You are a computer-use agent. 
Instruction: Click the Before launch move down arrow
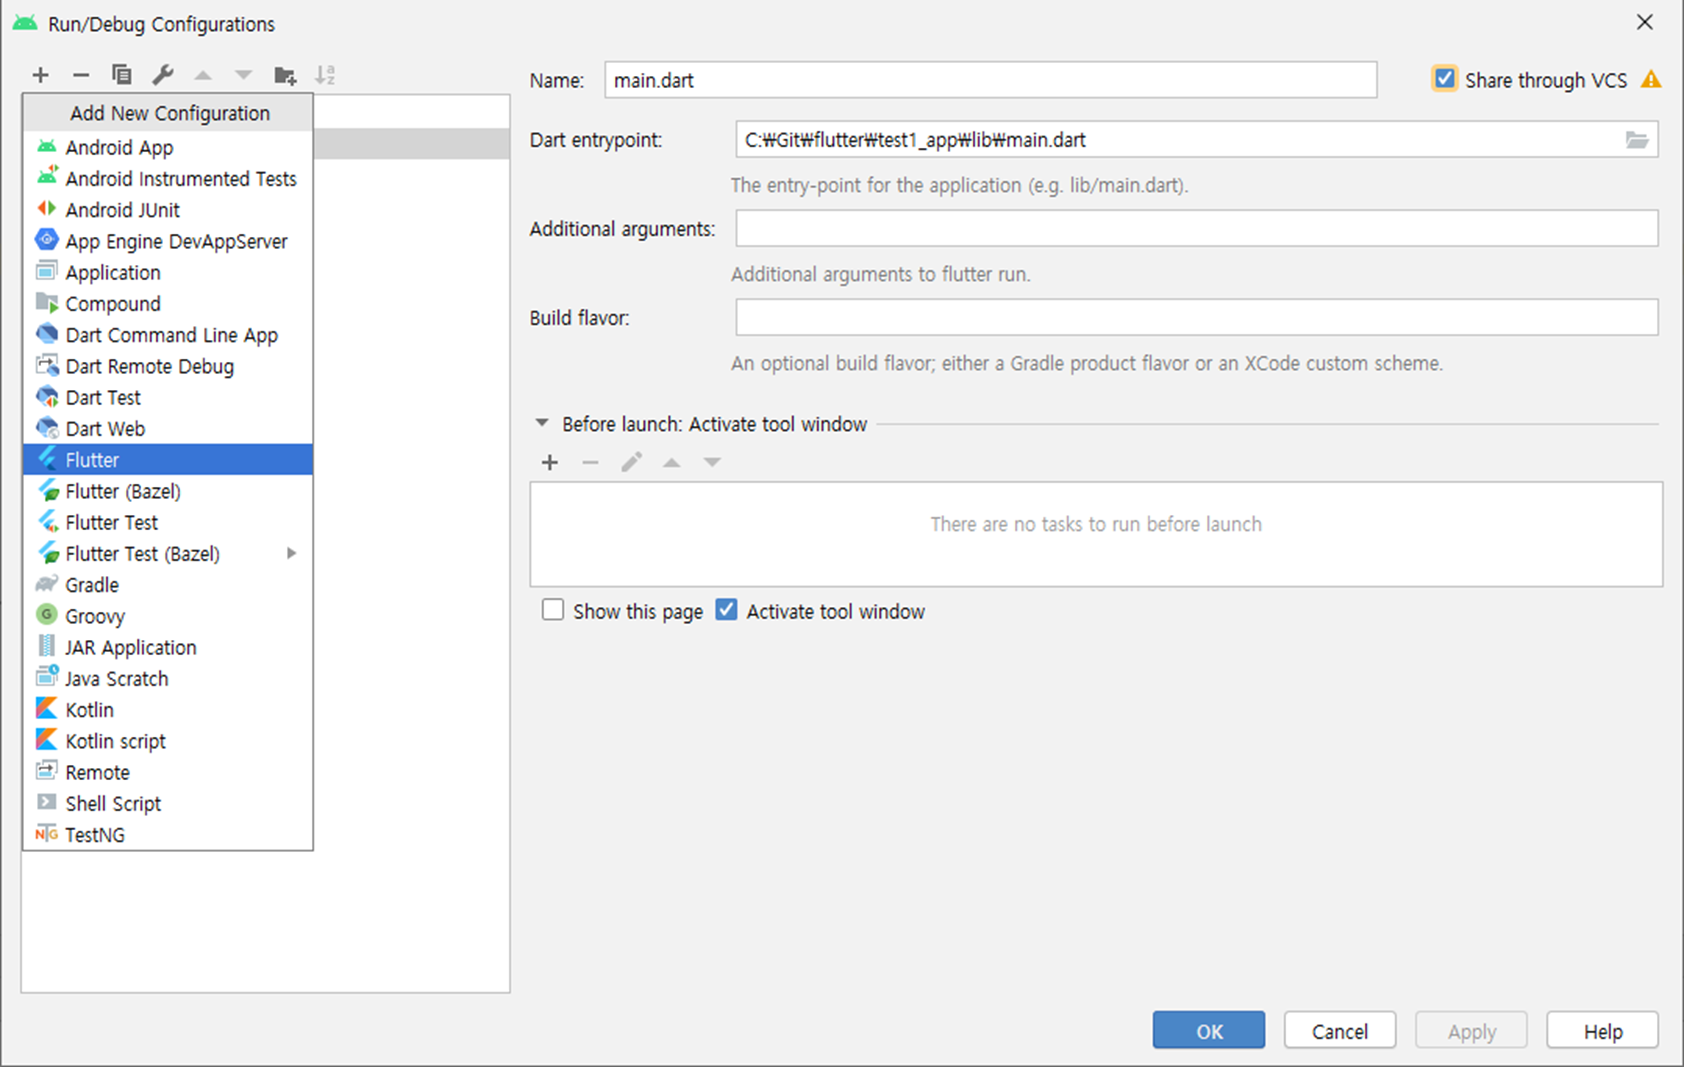pyautogui.click(x=712, y=462)
